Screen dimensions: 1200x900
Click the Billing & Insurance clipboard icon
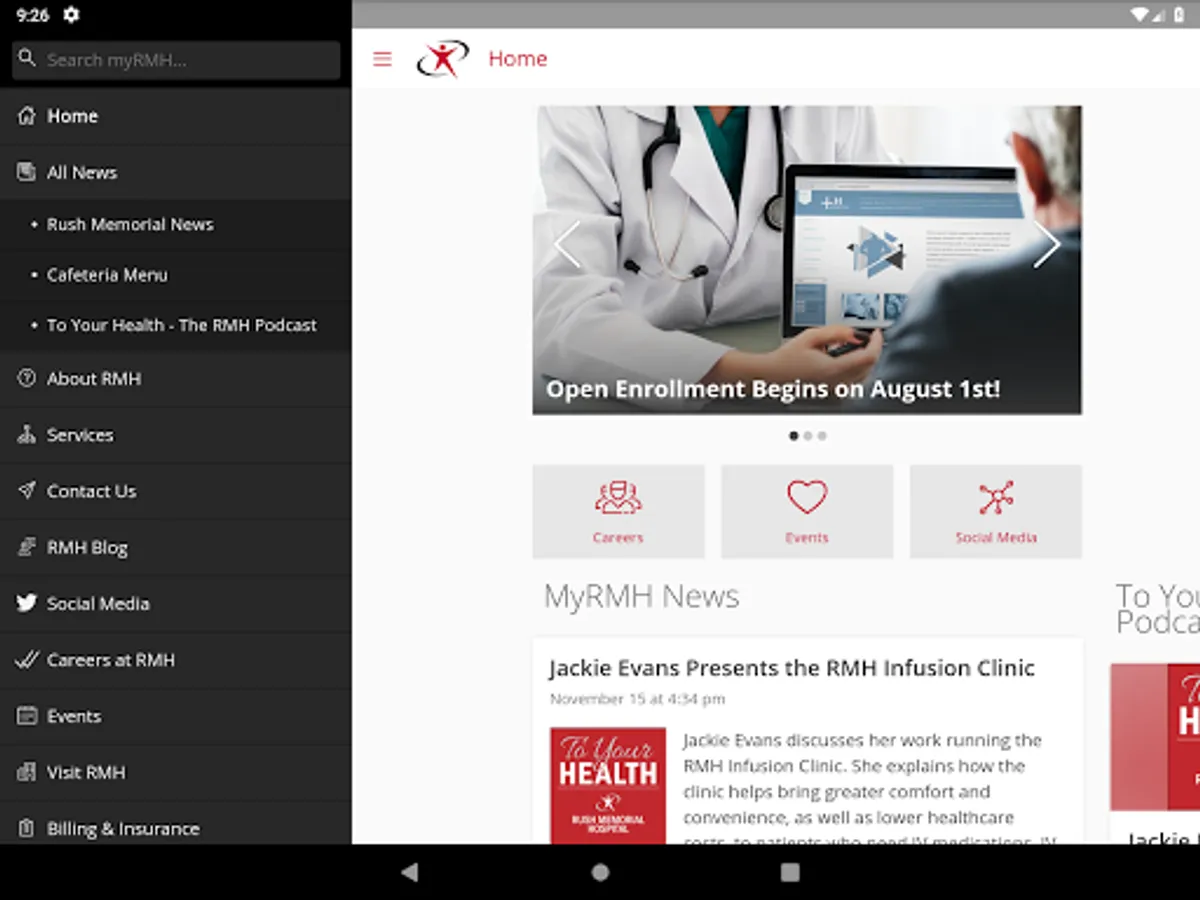click(x=27, y=828)
